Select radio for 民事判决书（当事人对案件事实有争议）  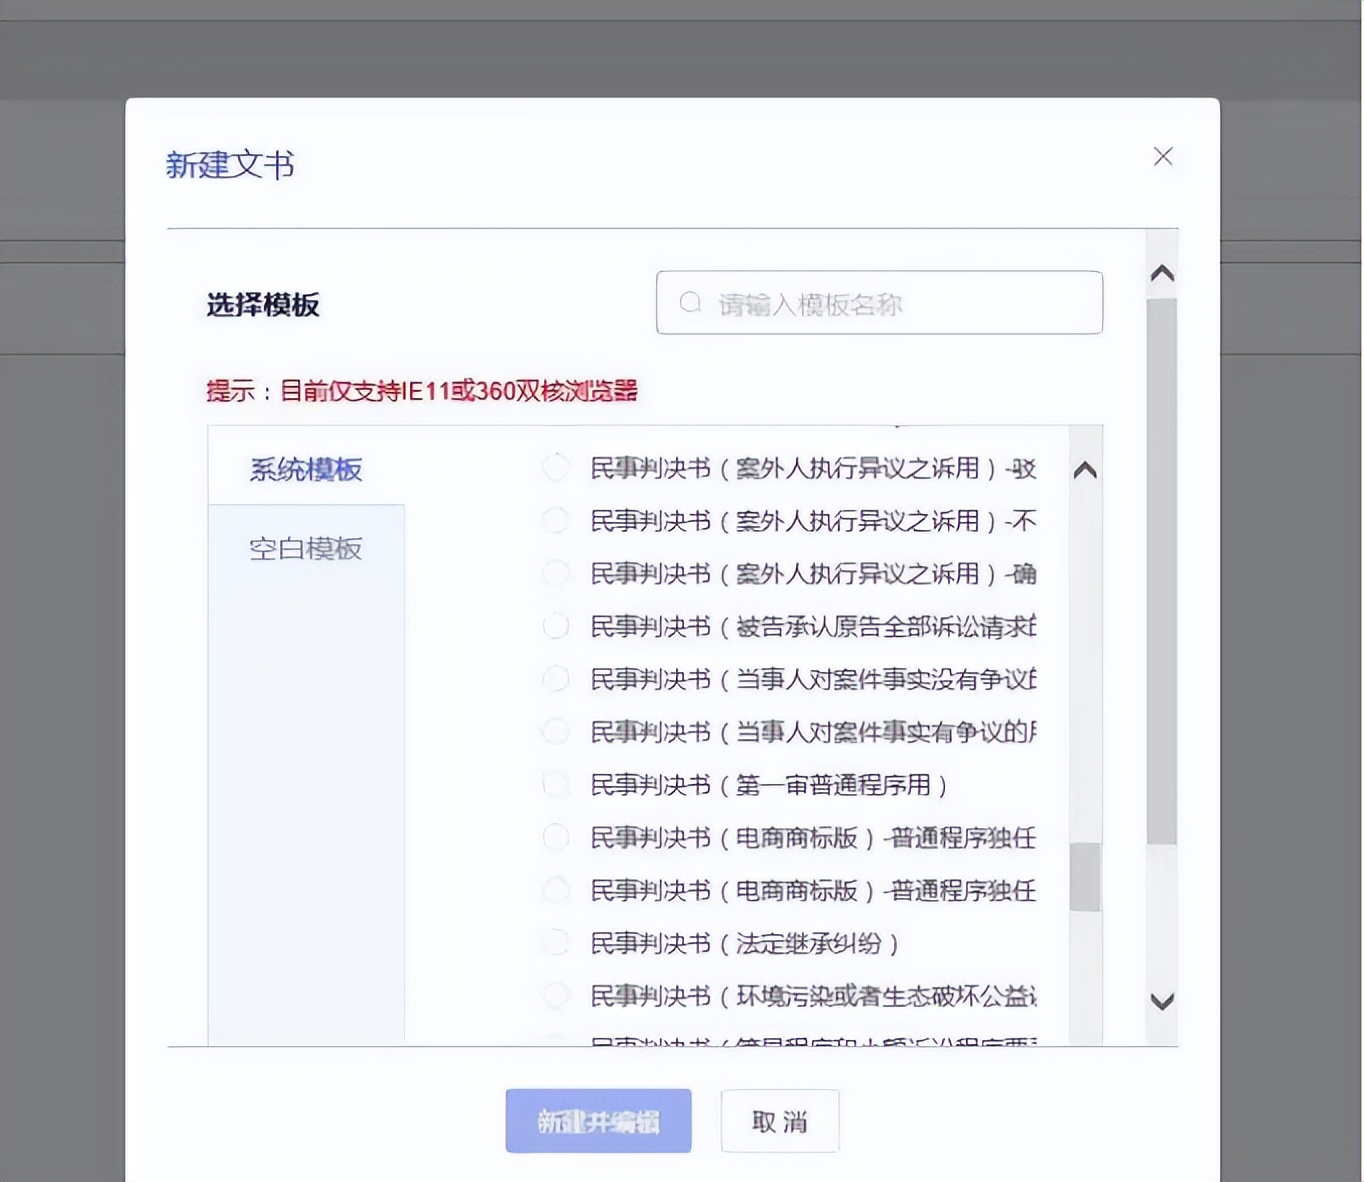tap(556, 731)
